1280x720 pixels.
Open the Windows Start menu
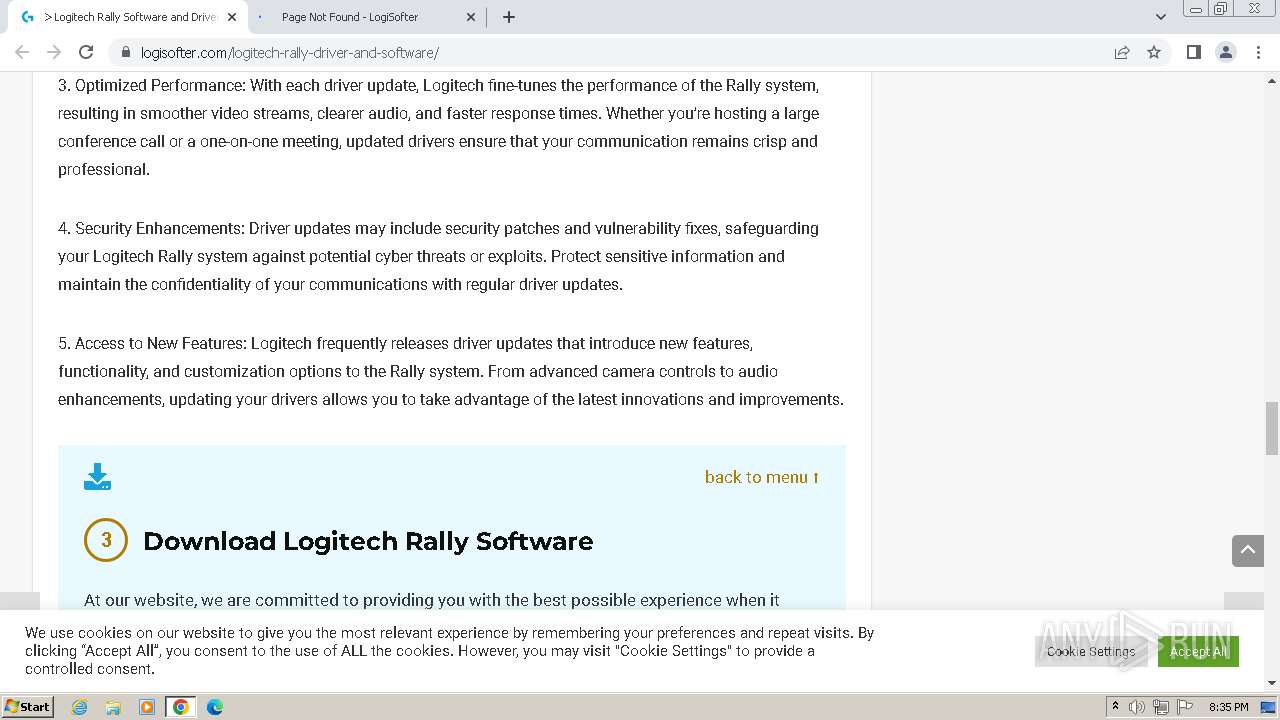click(28, 706)
